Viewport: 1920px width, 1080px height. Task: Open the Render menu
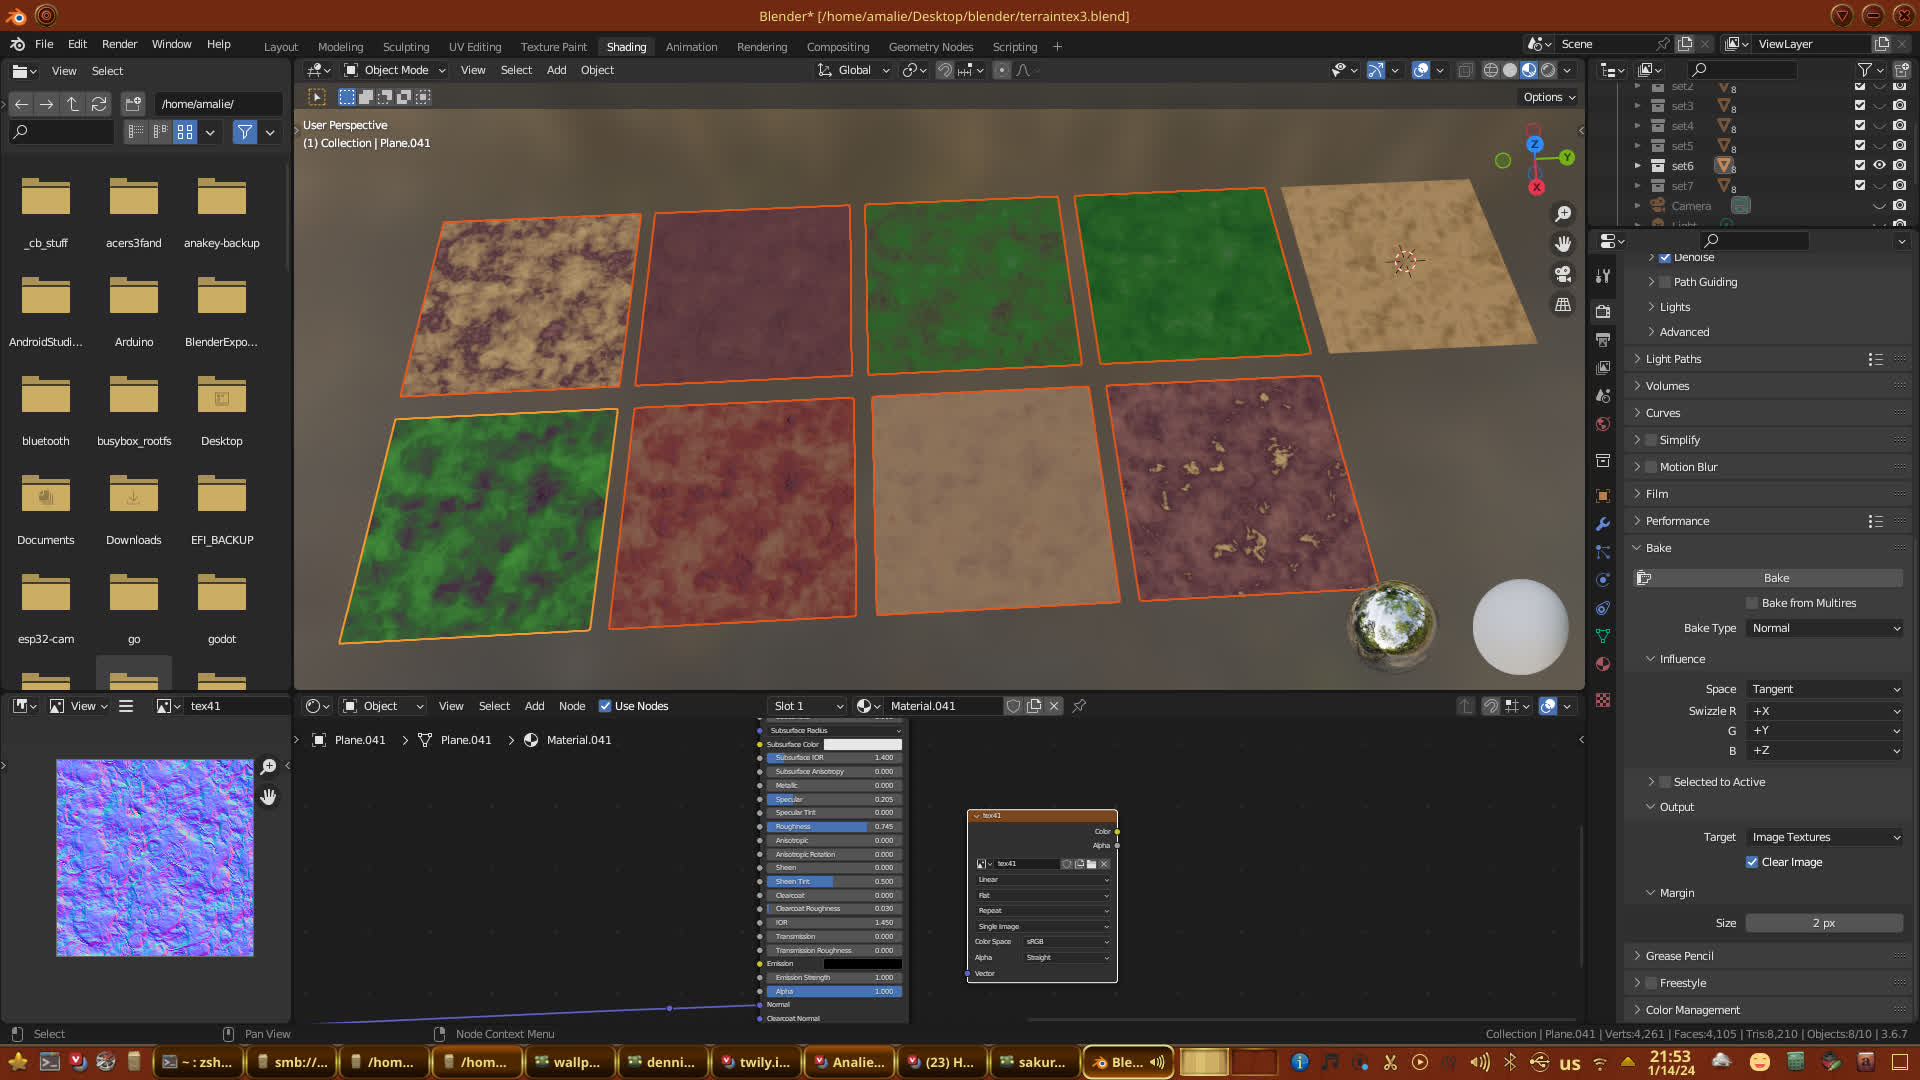click(119, 44)
